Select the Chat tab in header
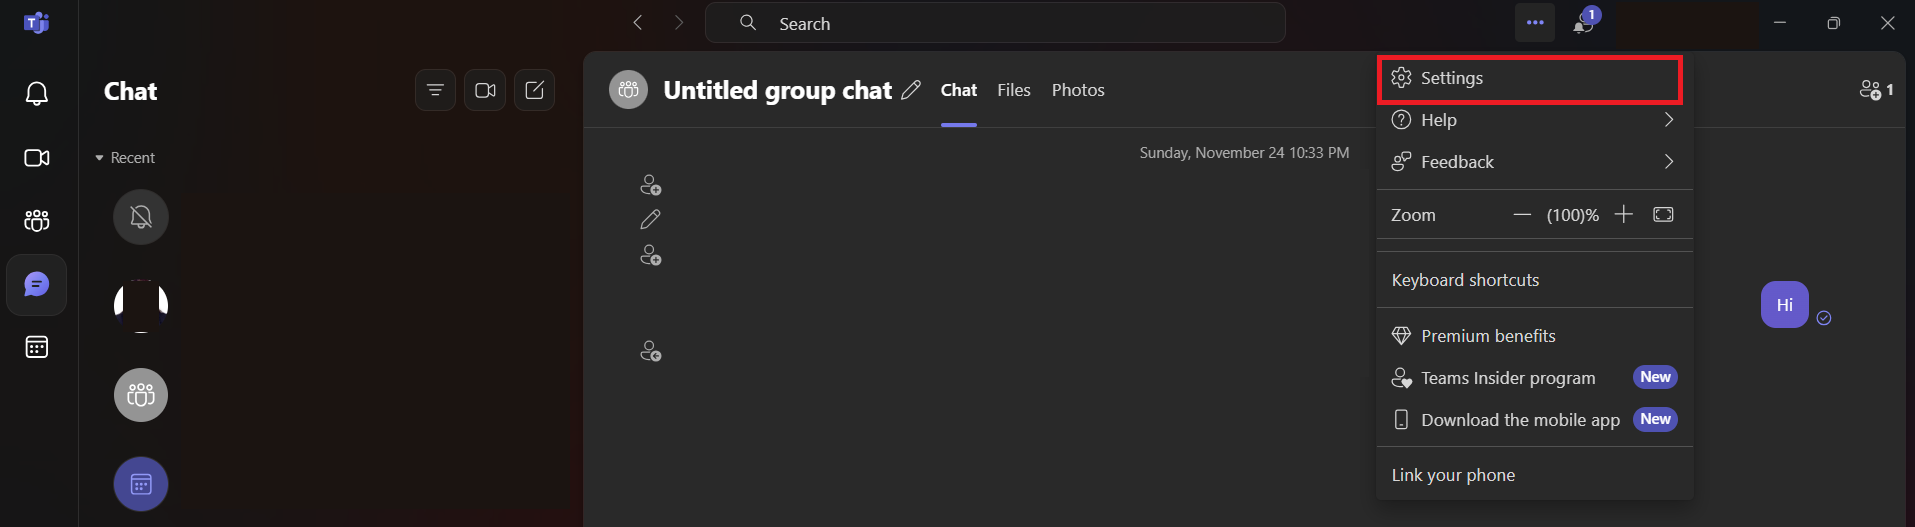The height and width of the screenshot is (527, 1915). coord(959,90)
